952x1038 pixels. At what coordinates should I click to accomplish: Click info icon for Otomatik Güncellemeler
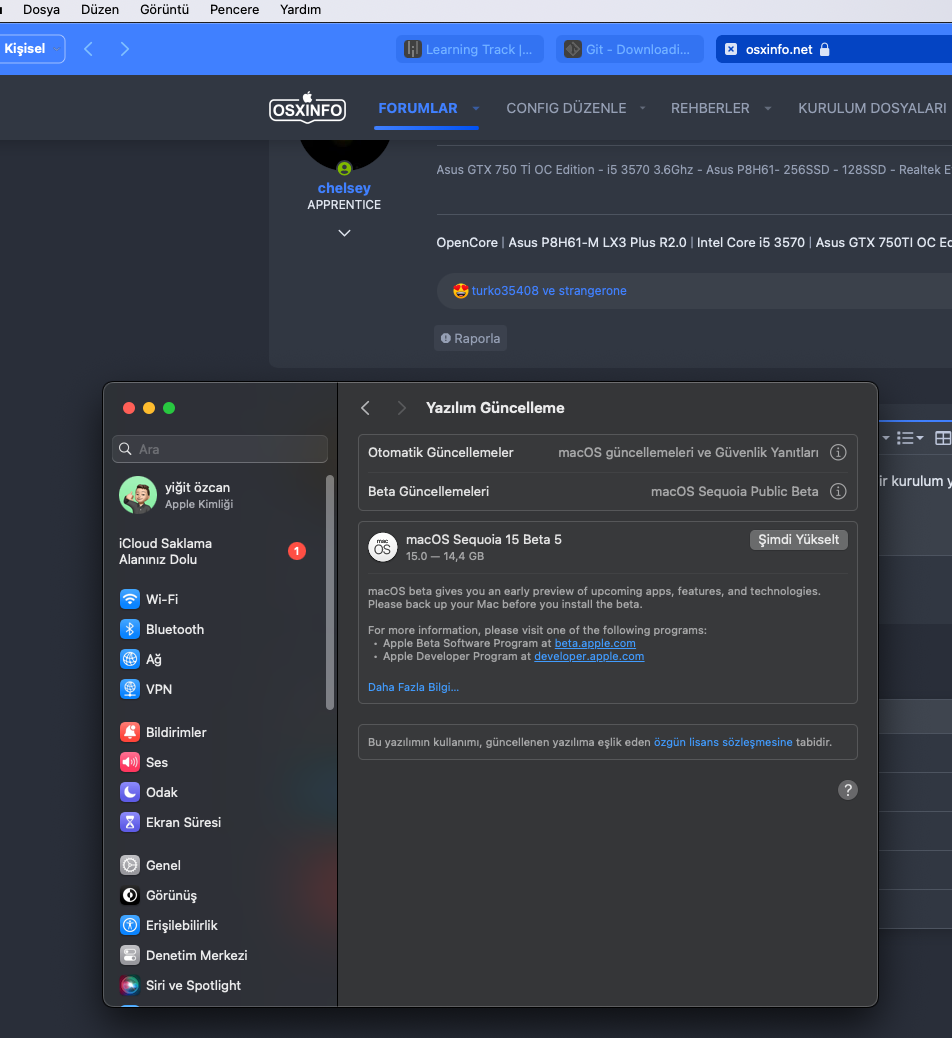pos(838,452)
